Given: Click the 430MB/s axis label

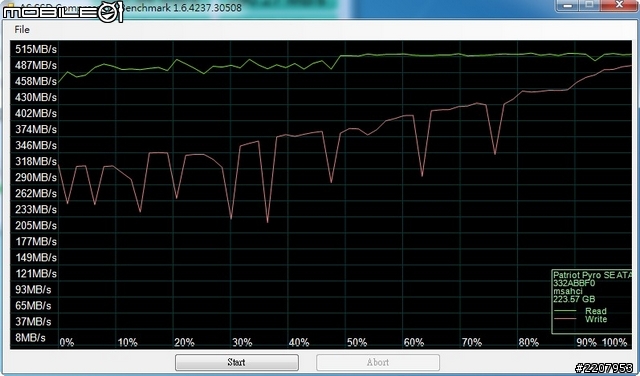Looking at the screenshot, I should [36, 97].
